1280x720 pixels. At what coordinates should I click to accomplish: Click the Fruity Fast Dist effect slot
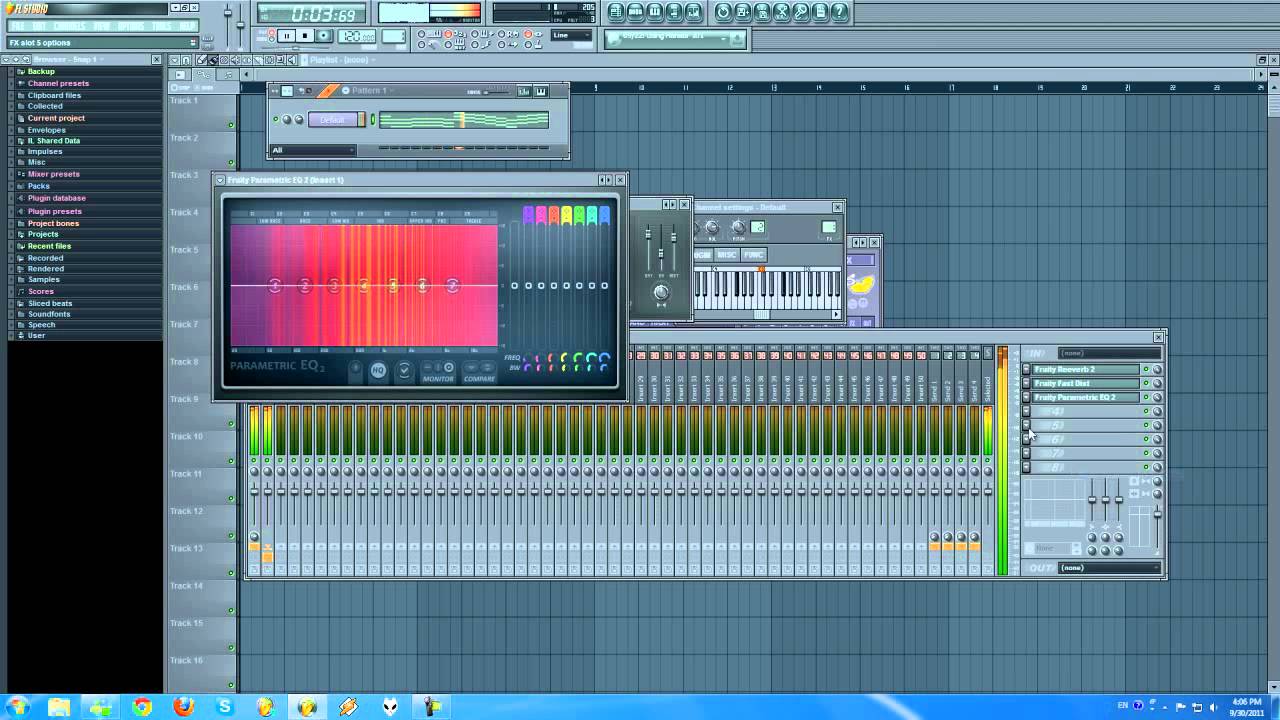pyautogui.click(x=1086, y=384)
